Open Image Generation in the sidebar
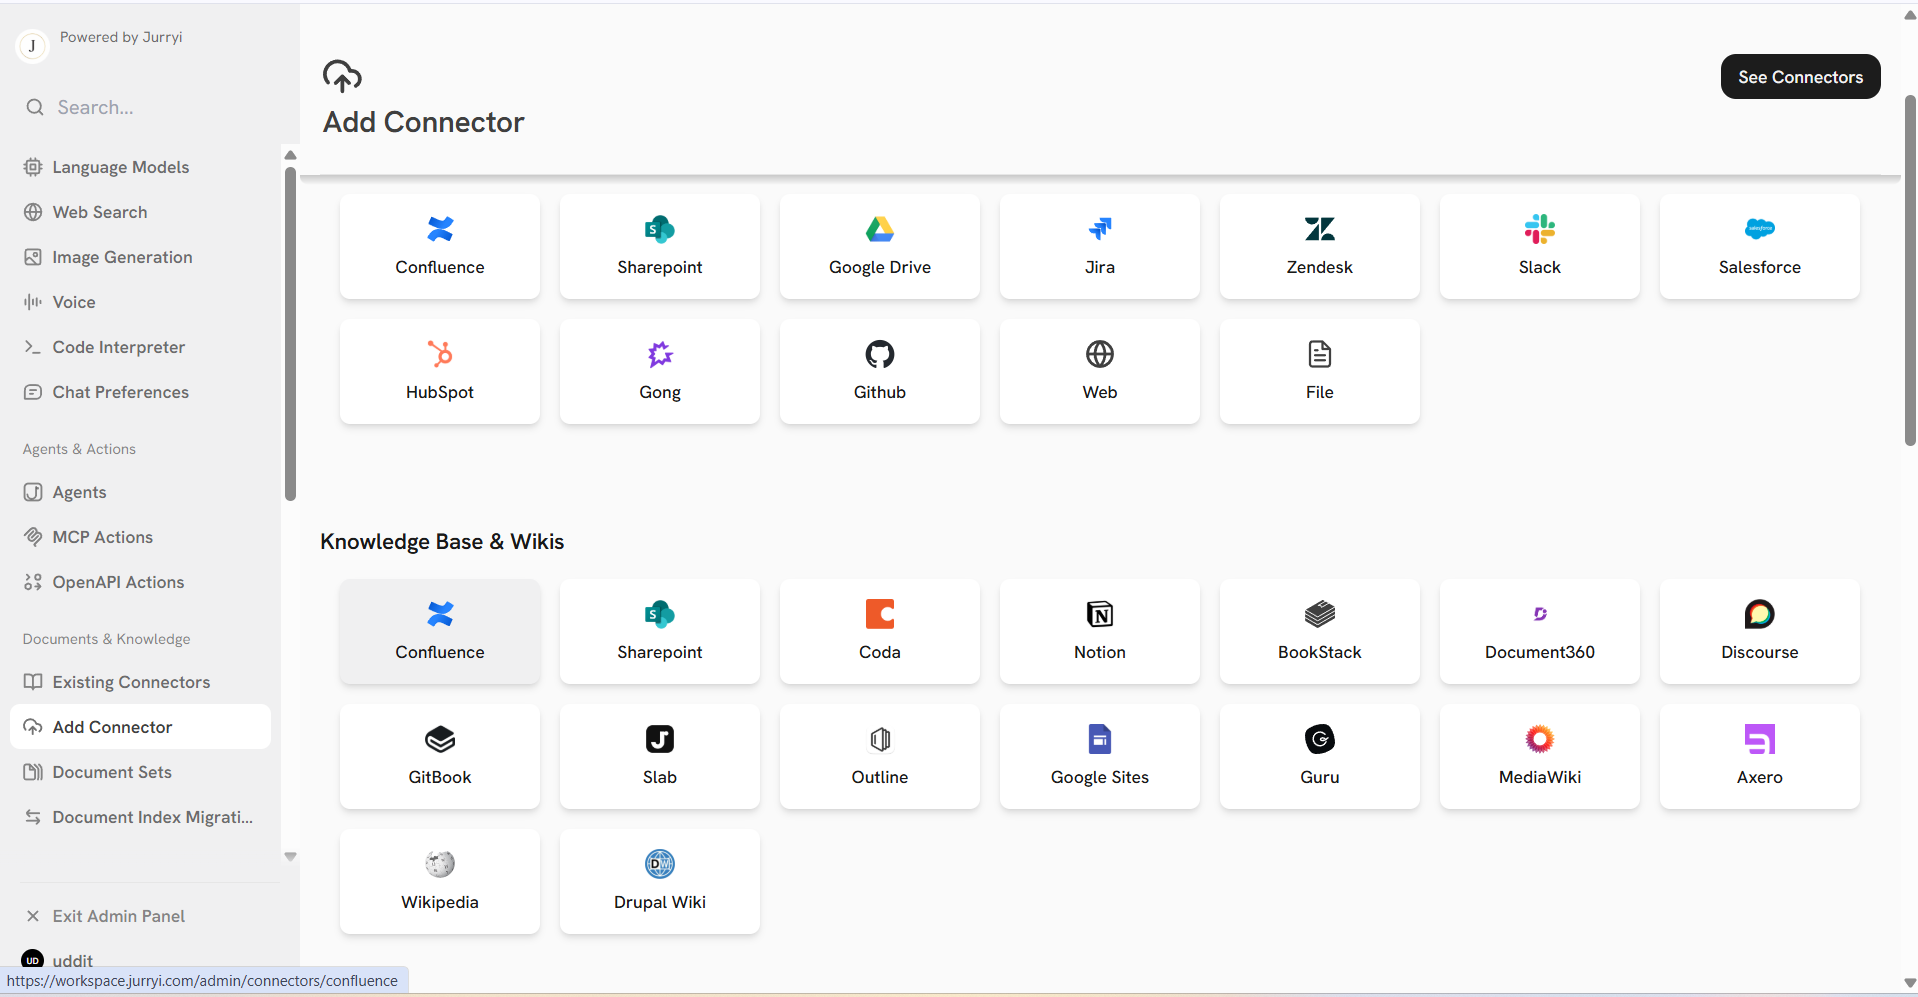 (140, 257)
